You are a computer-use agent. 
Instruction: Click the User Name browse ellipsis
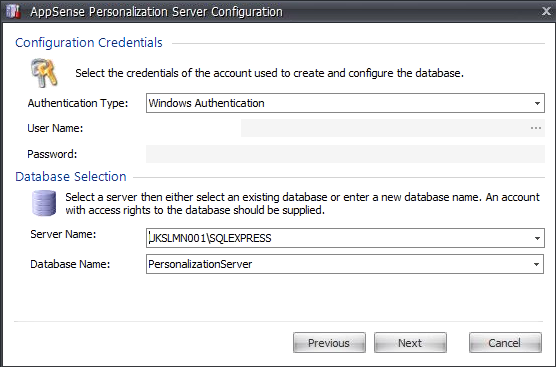point(536,128)
